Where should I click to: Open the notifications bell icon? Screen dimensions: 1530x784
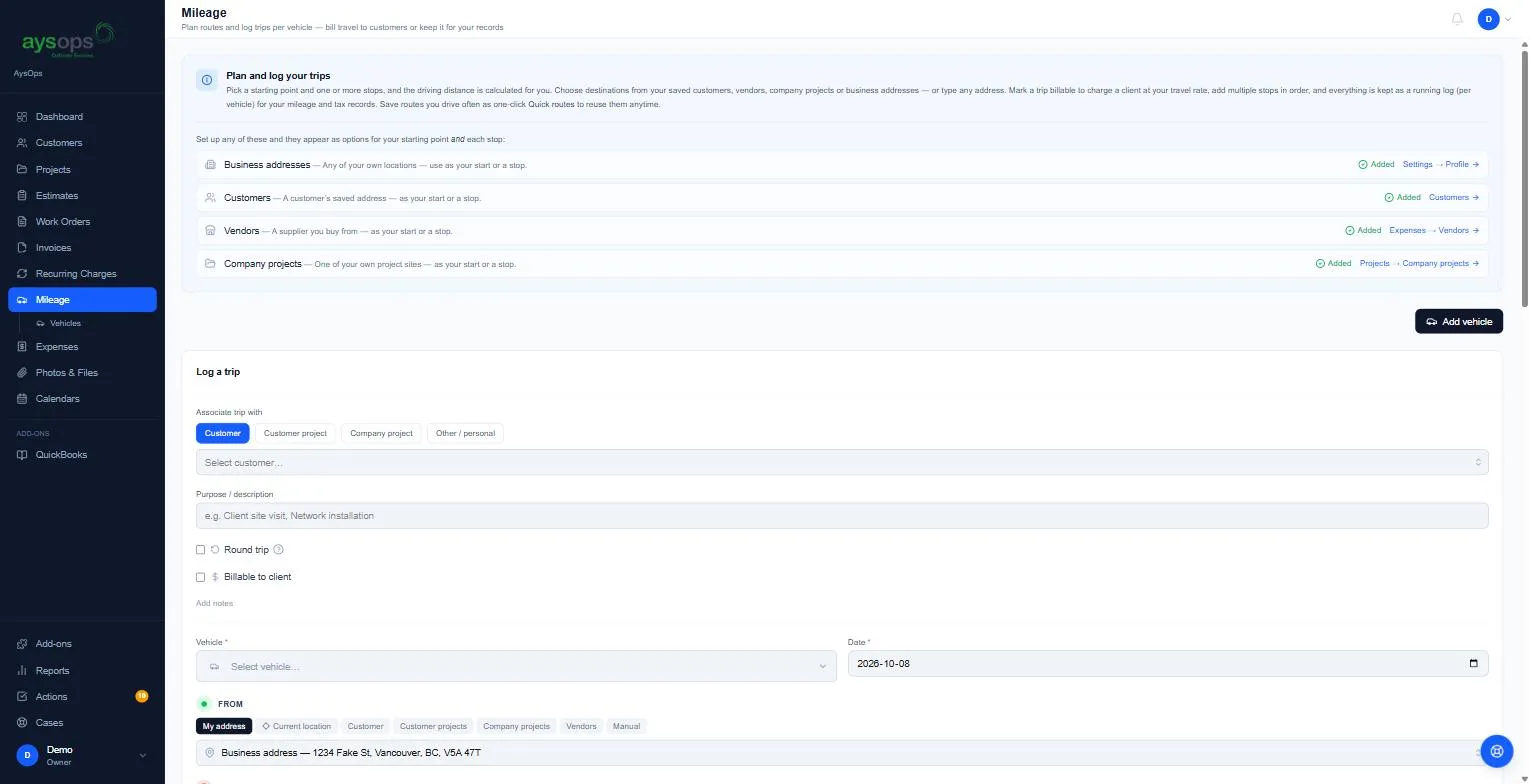(1457, 19)
